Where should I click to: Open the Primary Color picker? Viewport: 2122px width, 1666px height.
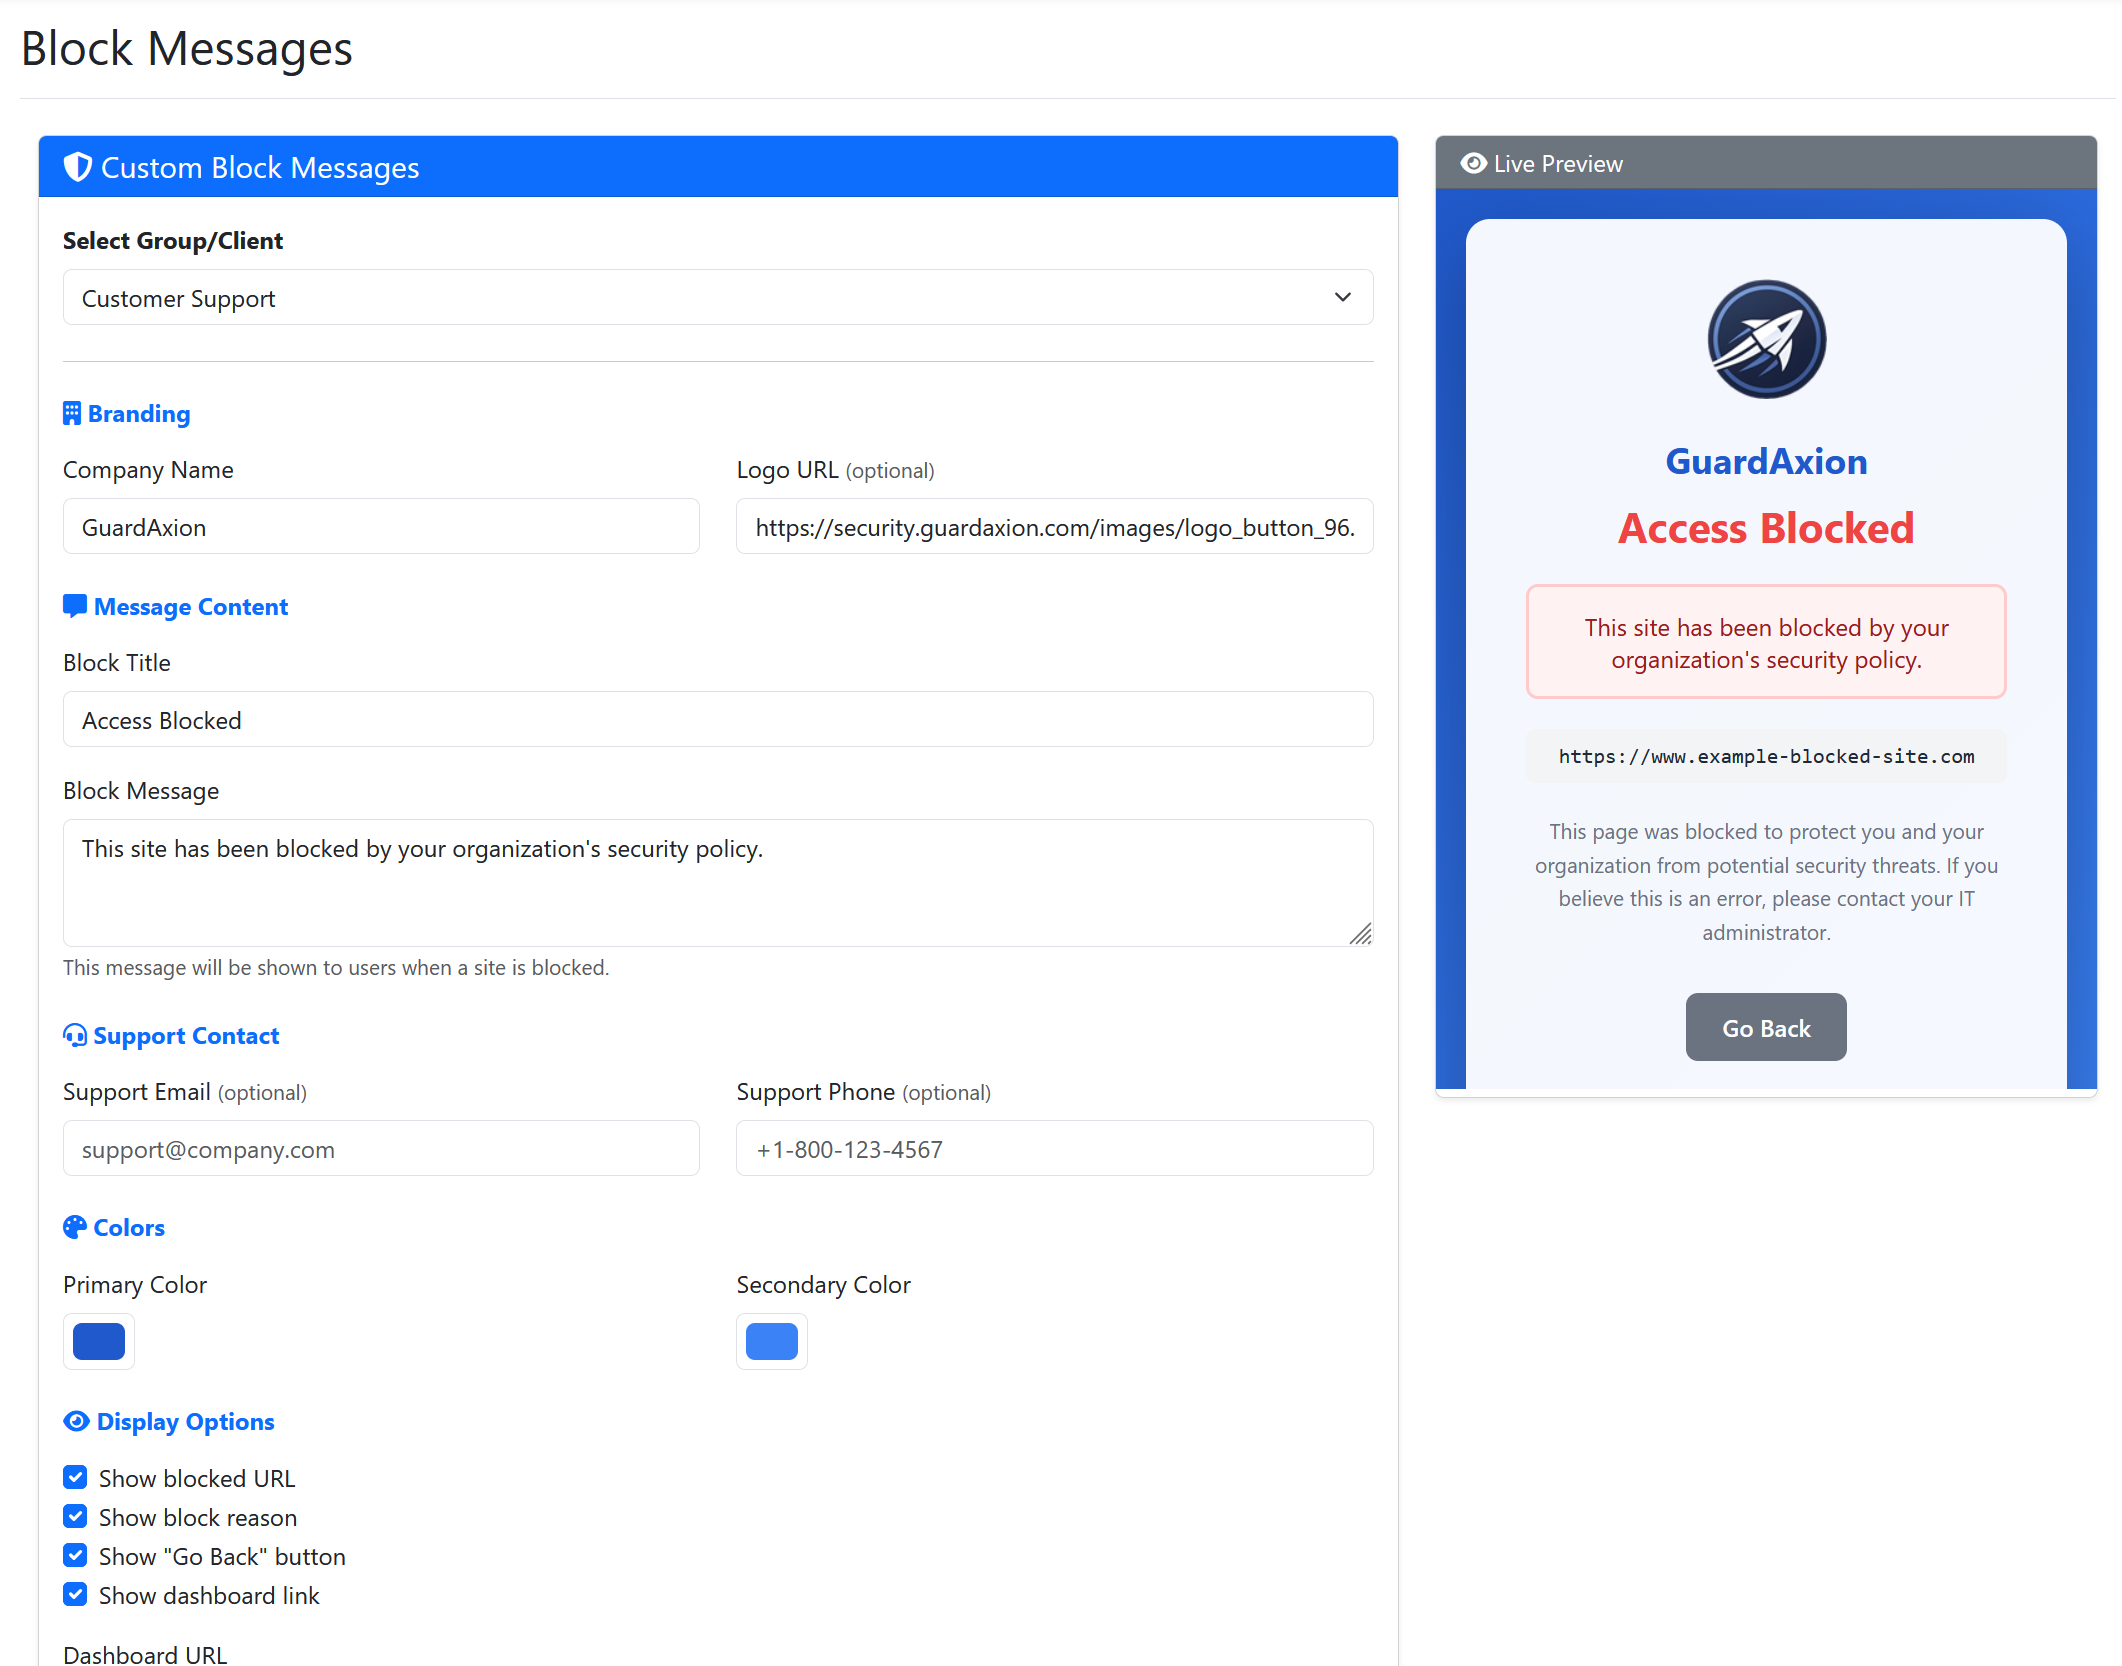98,1341
